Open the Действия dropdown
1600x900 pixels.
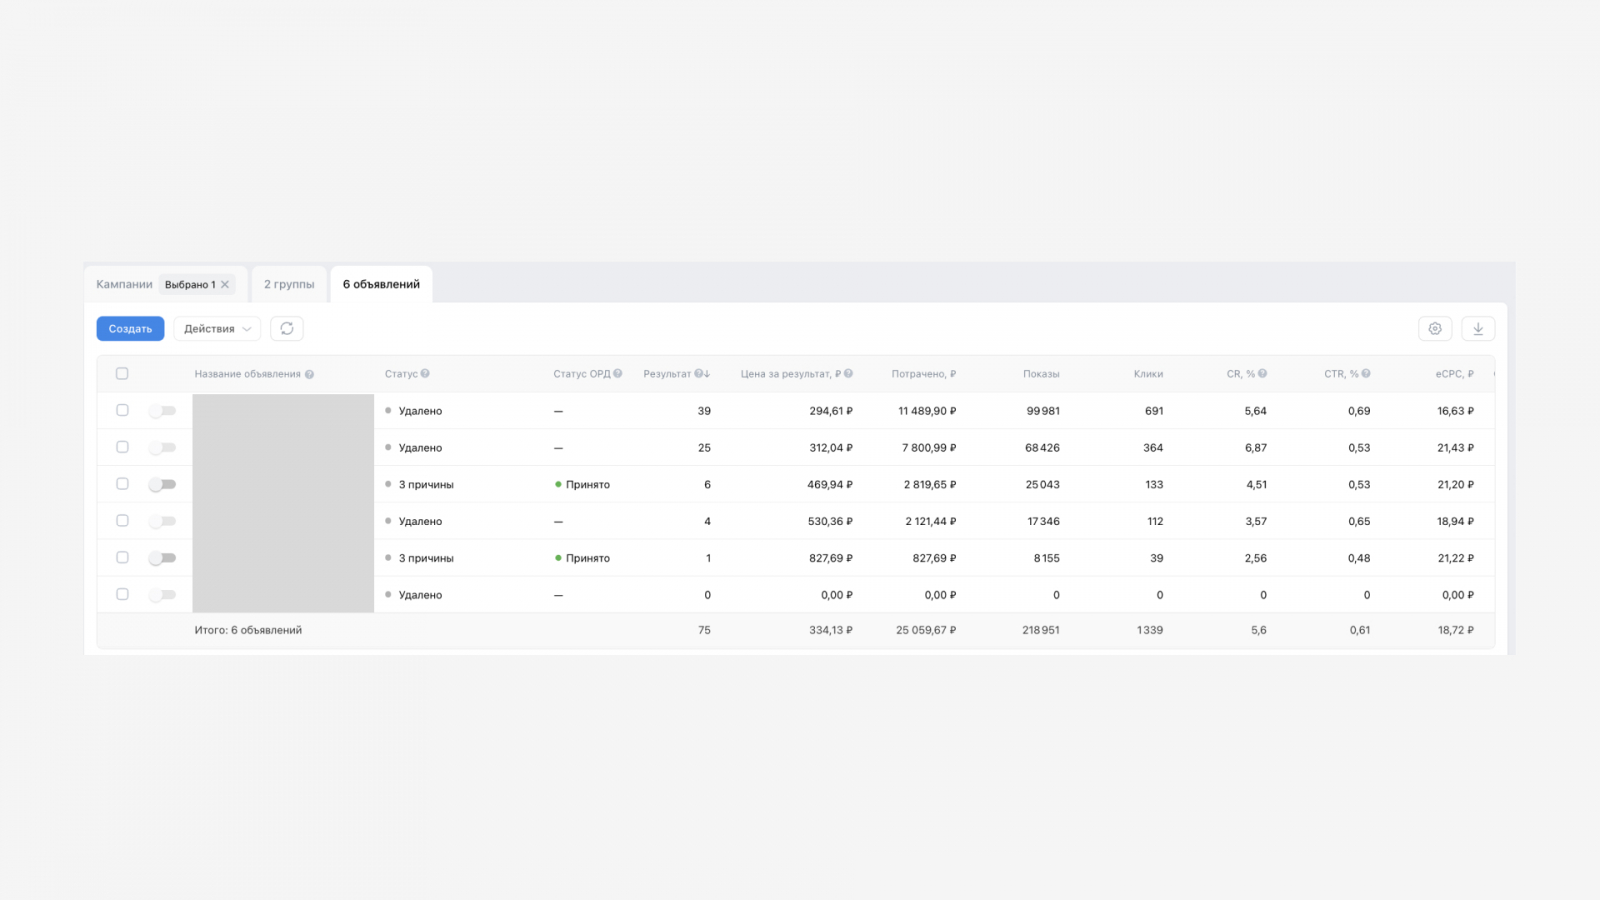tap(217, 329)
